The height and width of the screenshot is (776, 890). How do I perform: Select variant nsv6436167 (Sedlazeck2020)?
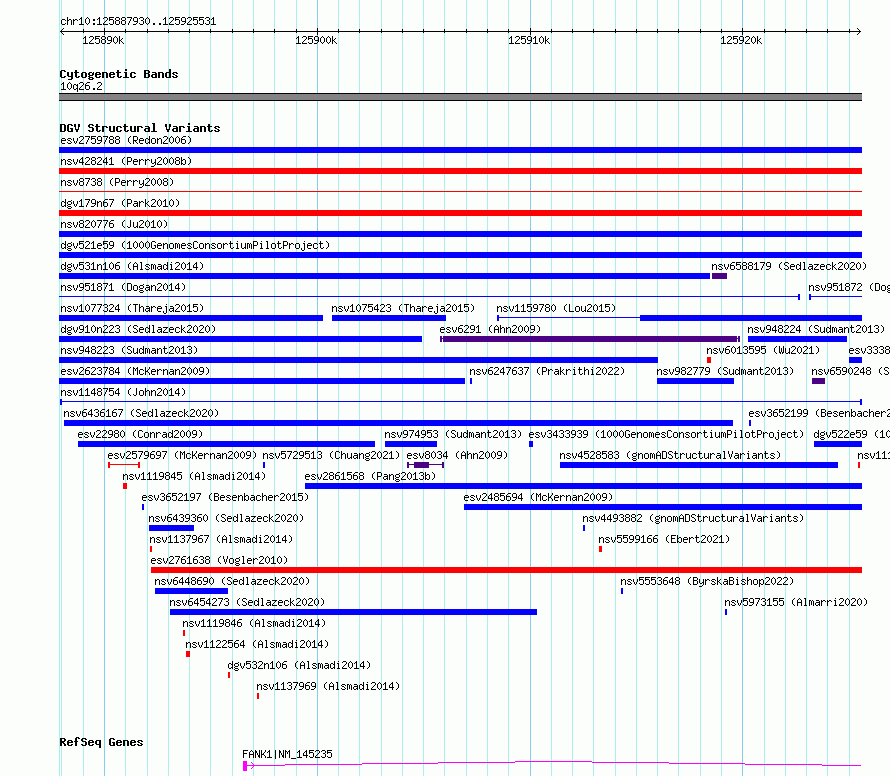coord(141,413)
